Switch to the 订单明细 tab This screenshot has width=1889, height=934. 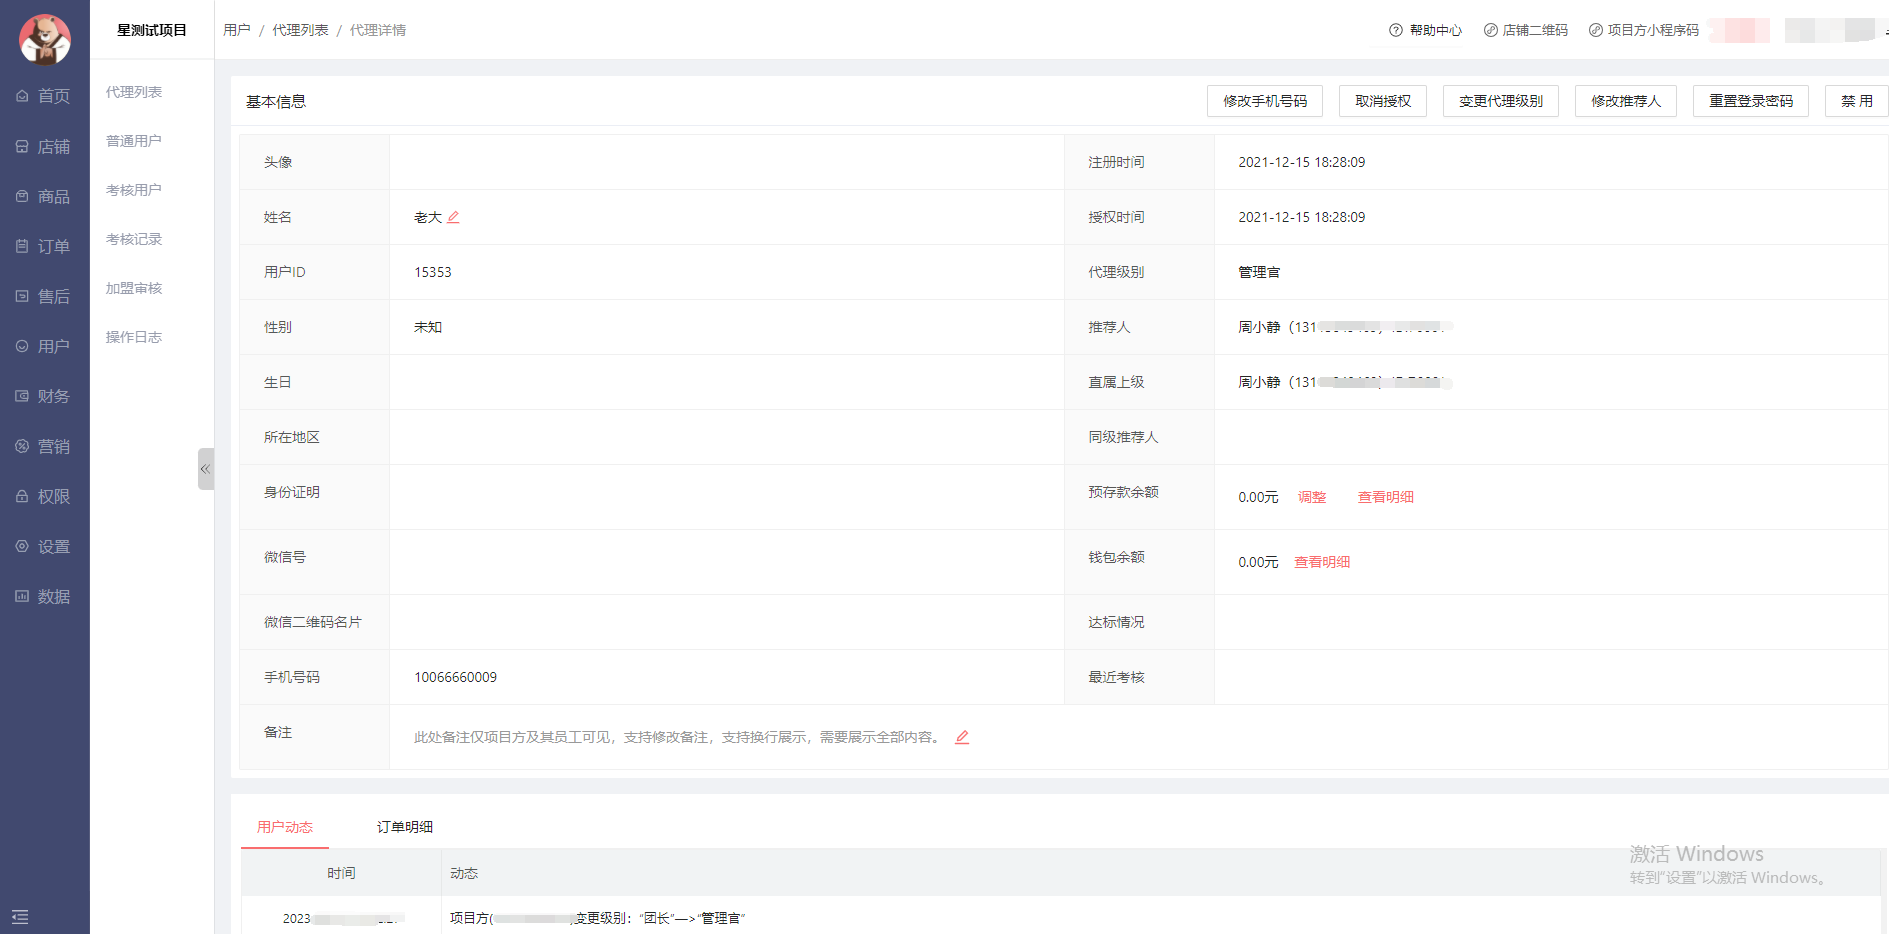coord(405,827)
